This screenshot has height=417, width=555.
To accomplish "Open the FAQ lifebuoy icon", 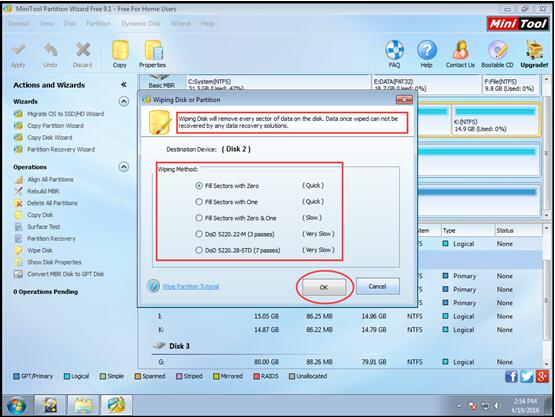I will [x=394, y=55].
